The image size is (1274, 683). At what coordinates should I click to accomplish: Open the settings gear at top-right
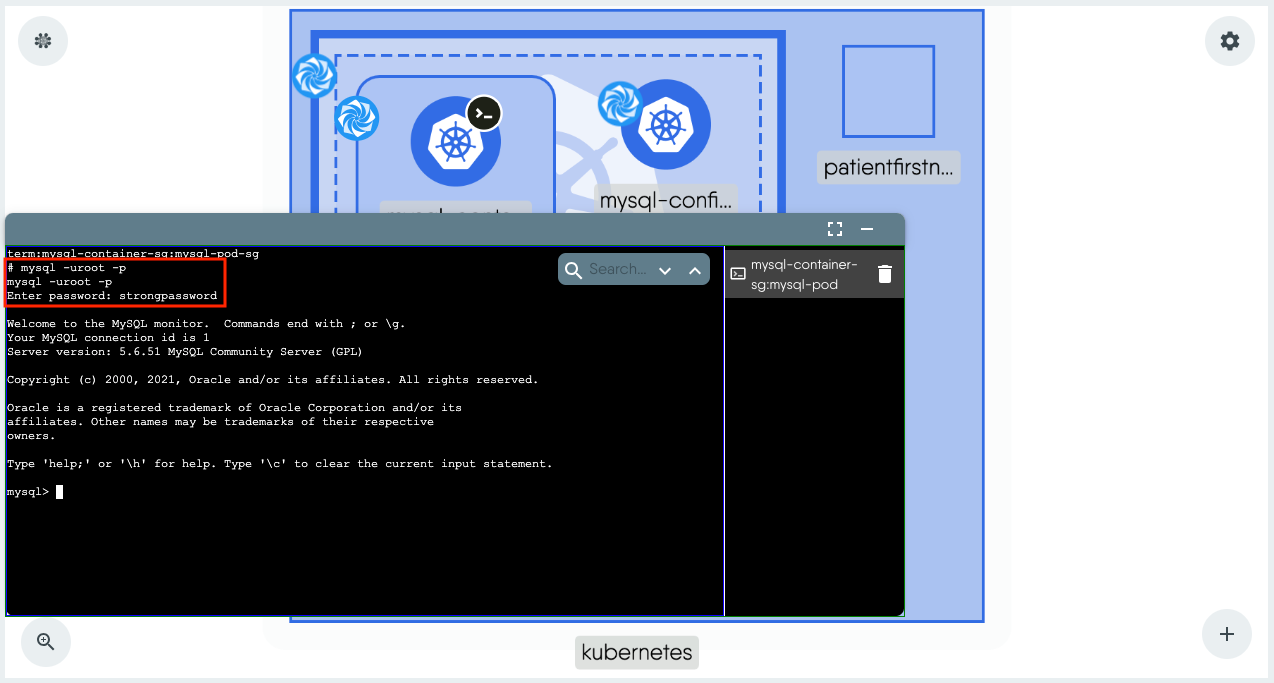point(1229,41)
